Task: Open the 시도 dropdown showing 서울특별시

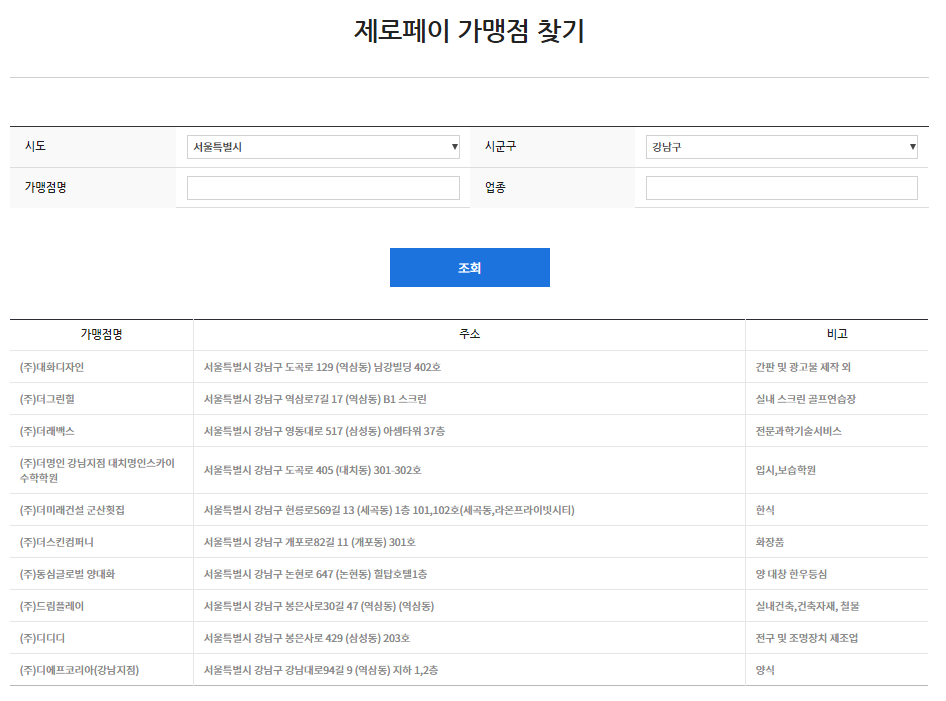Action: (x=323, y=147)
